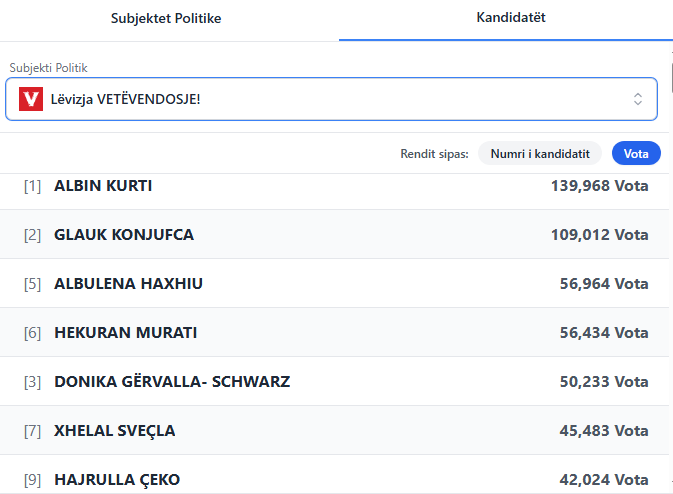Click candidate number [1] label

pos(32,185)
